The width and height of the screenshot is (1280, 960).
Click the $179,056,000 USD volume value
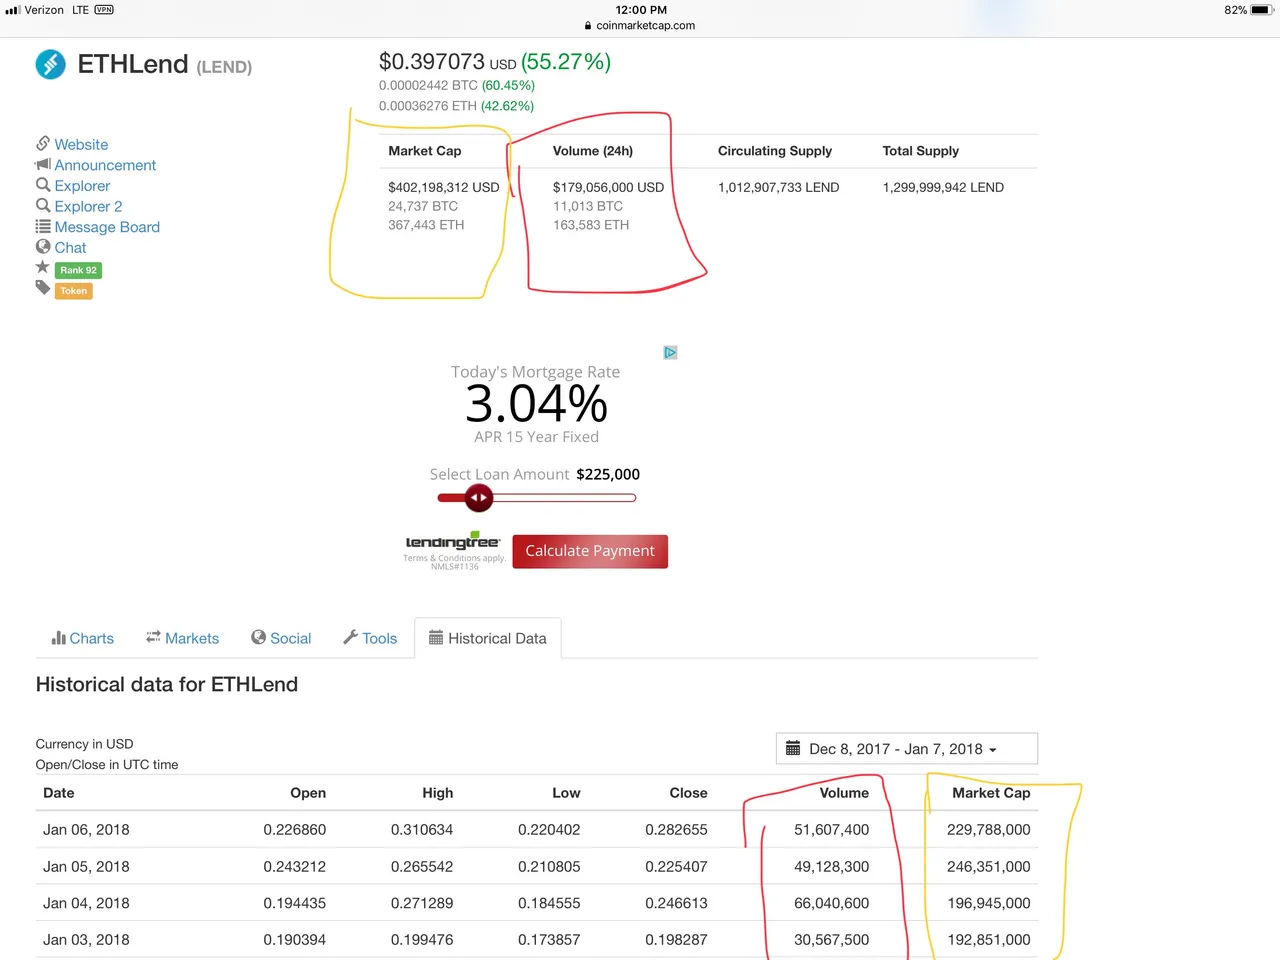[608, 187]
